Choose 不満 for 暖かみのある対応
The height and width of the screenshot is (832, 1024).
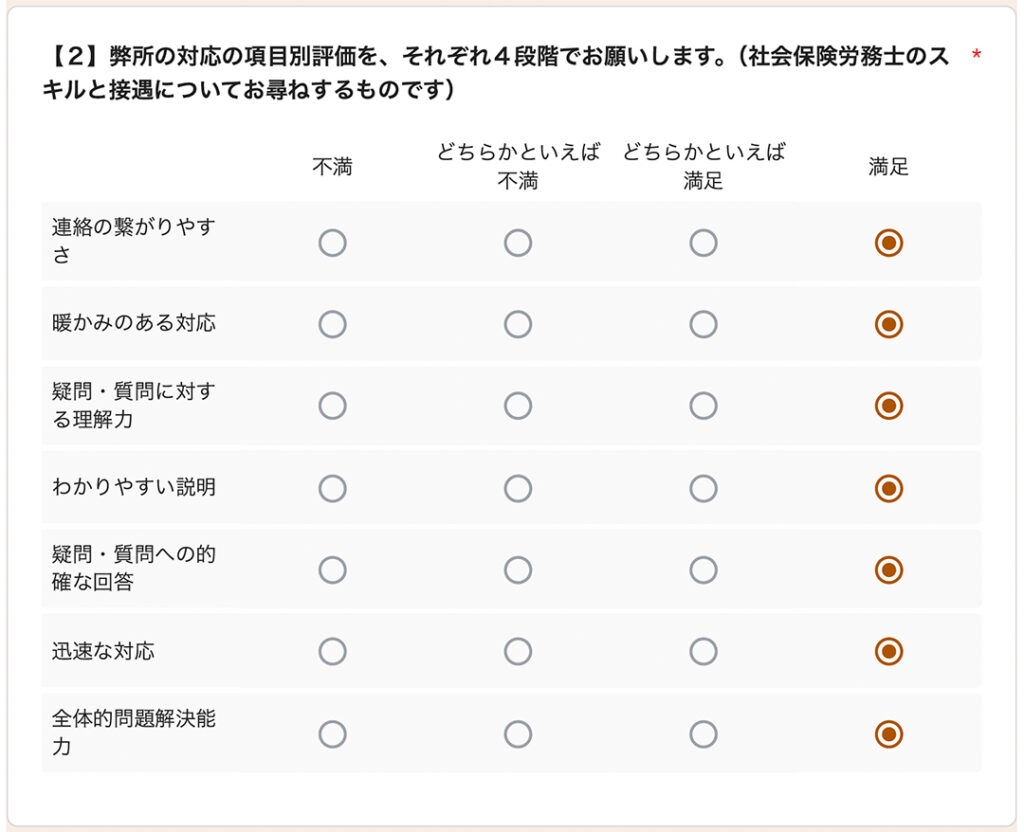[333, 323]
